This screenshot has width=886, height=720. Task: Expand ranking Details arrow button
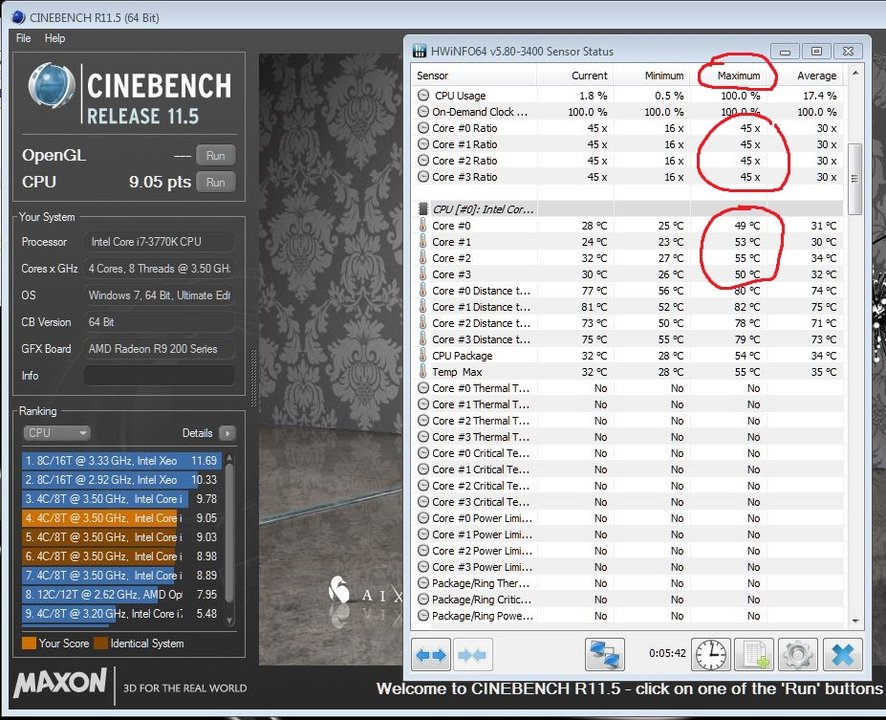[x=227, y=433]
